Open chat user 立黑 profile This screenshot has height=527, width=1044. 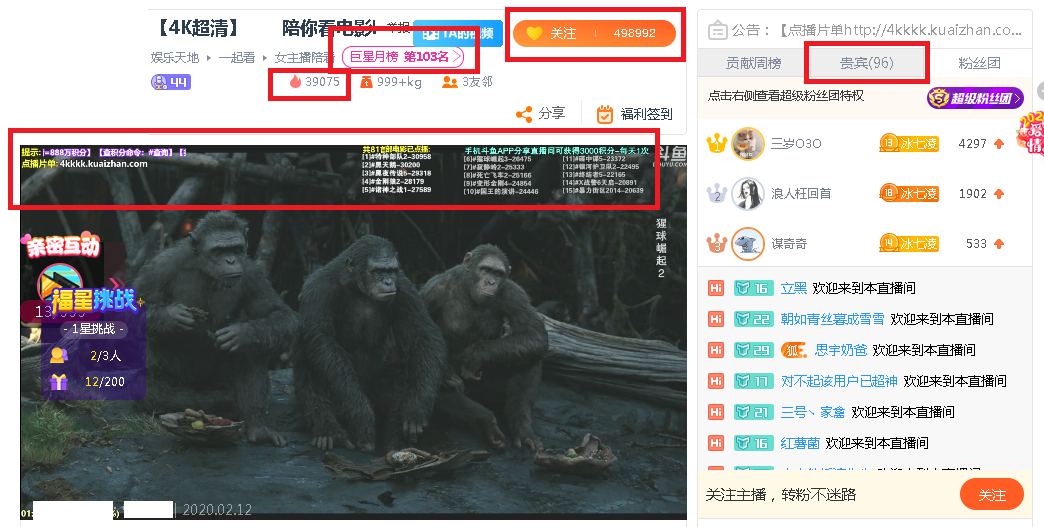[794, 288]
